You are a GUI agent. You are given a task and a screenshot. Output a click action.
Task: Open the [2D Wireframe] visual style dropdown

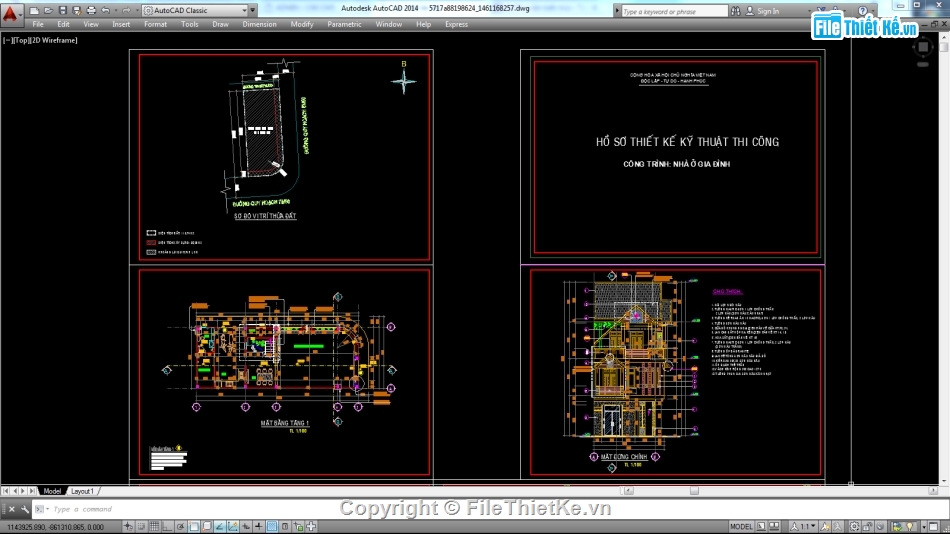tap(53, 40)
